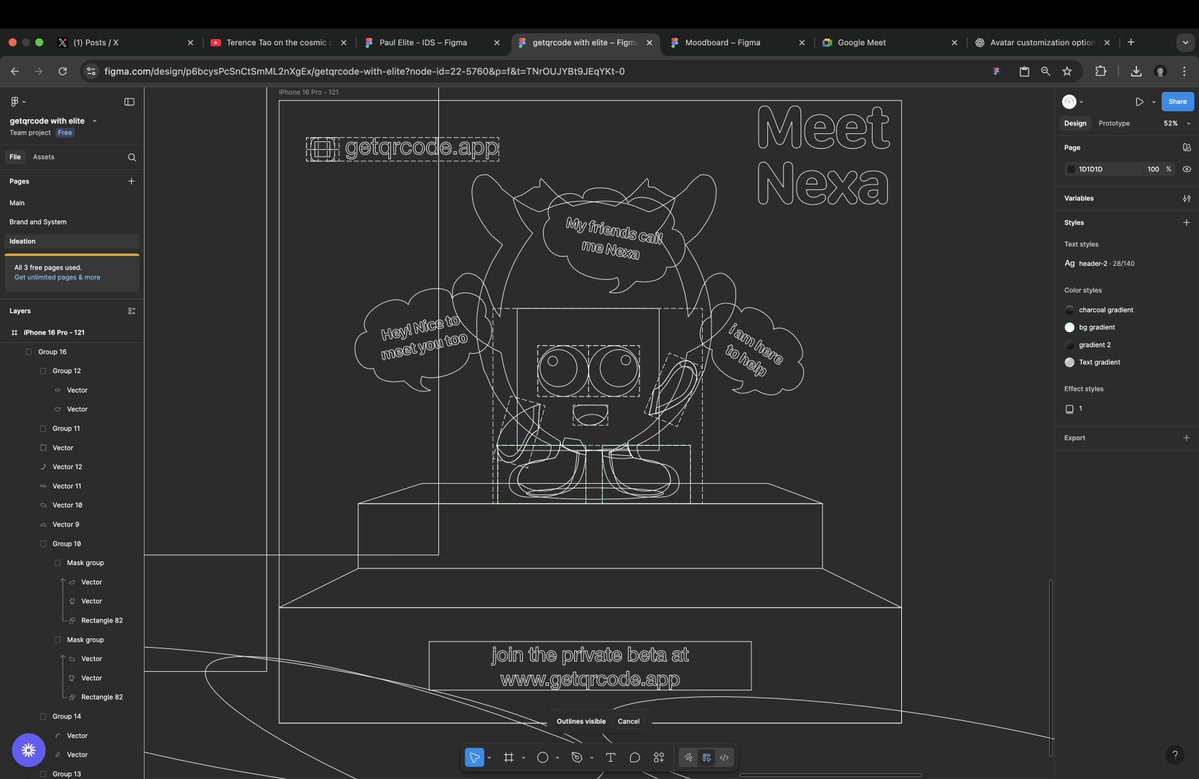Click Get unlimited pages & more link

pyautogui.click(x=57, y=278)
